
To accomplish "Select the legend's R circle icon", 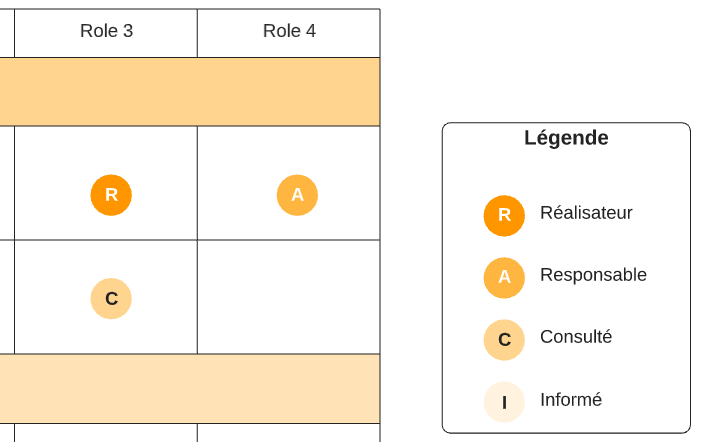I will [x=504, y=215].
